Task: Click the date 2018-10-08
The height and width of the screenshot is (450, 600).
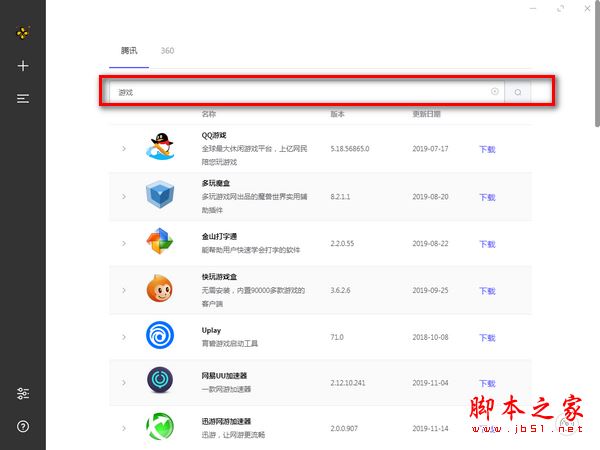Action: point(430,337)
